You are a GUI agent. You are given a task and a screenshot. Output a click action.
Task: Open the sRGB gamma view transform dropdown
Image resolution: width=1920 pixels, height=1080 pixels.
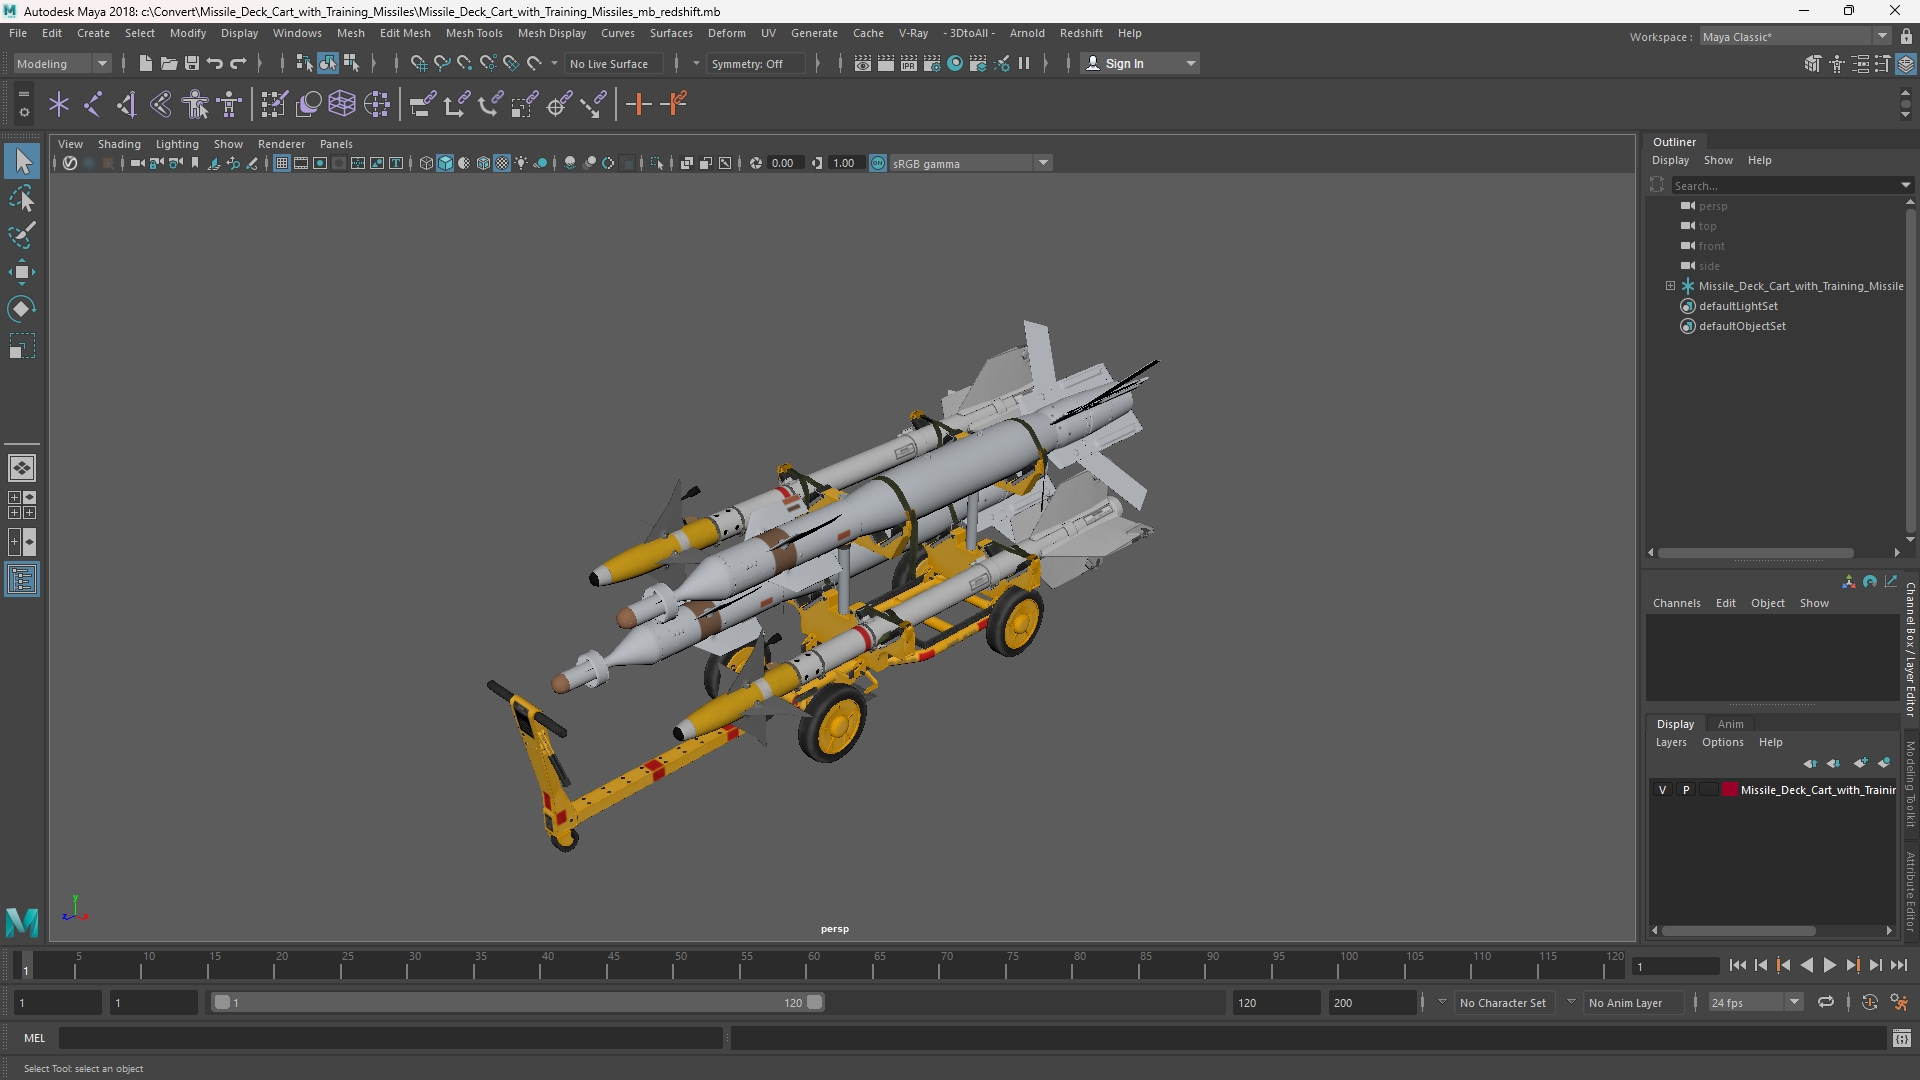[x=970, y=163]
